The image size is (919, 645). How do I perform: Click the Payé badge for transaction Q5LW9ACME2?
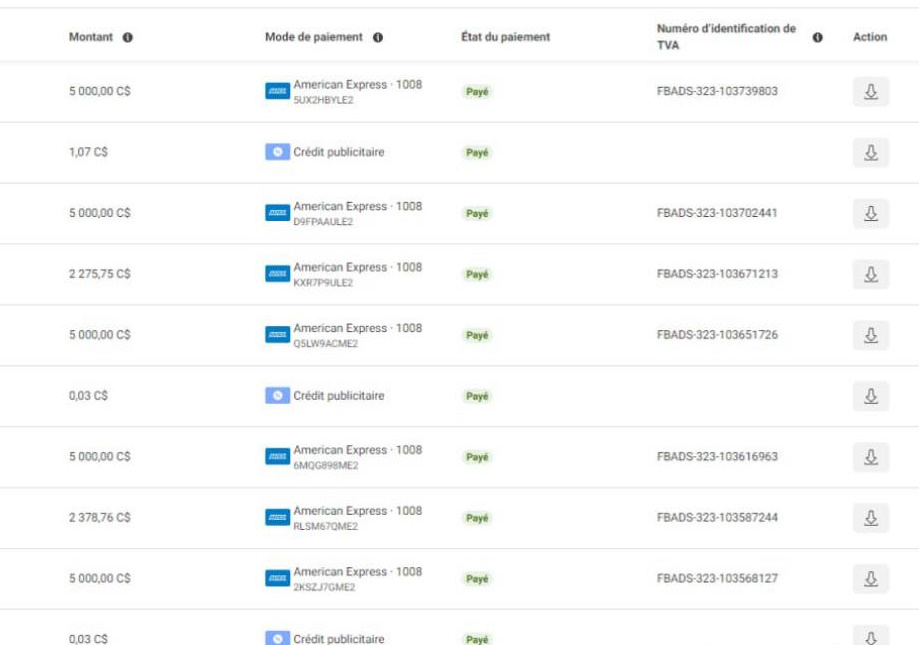pos(478,336)
